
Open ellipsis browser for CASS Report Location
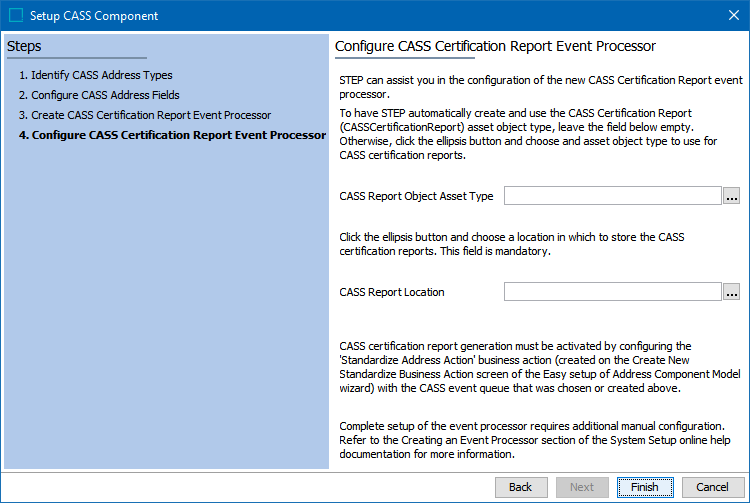click(731, 292)
